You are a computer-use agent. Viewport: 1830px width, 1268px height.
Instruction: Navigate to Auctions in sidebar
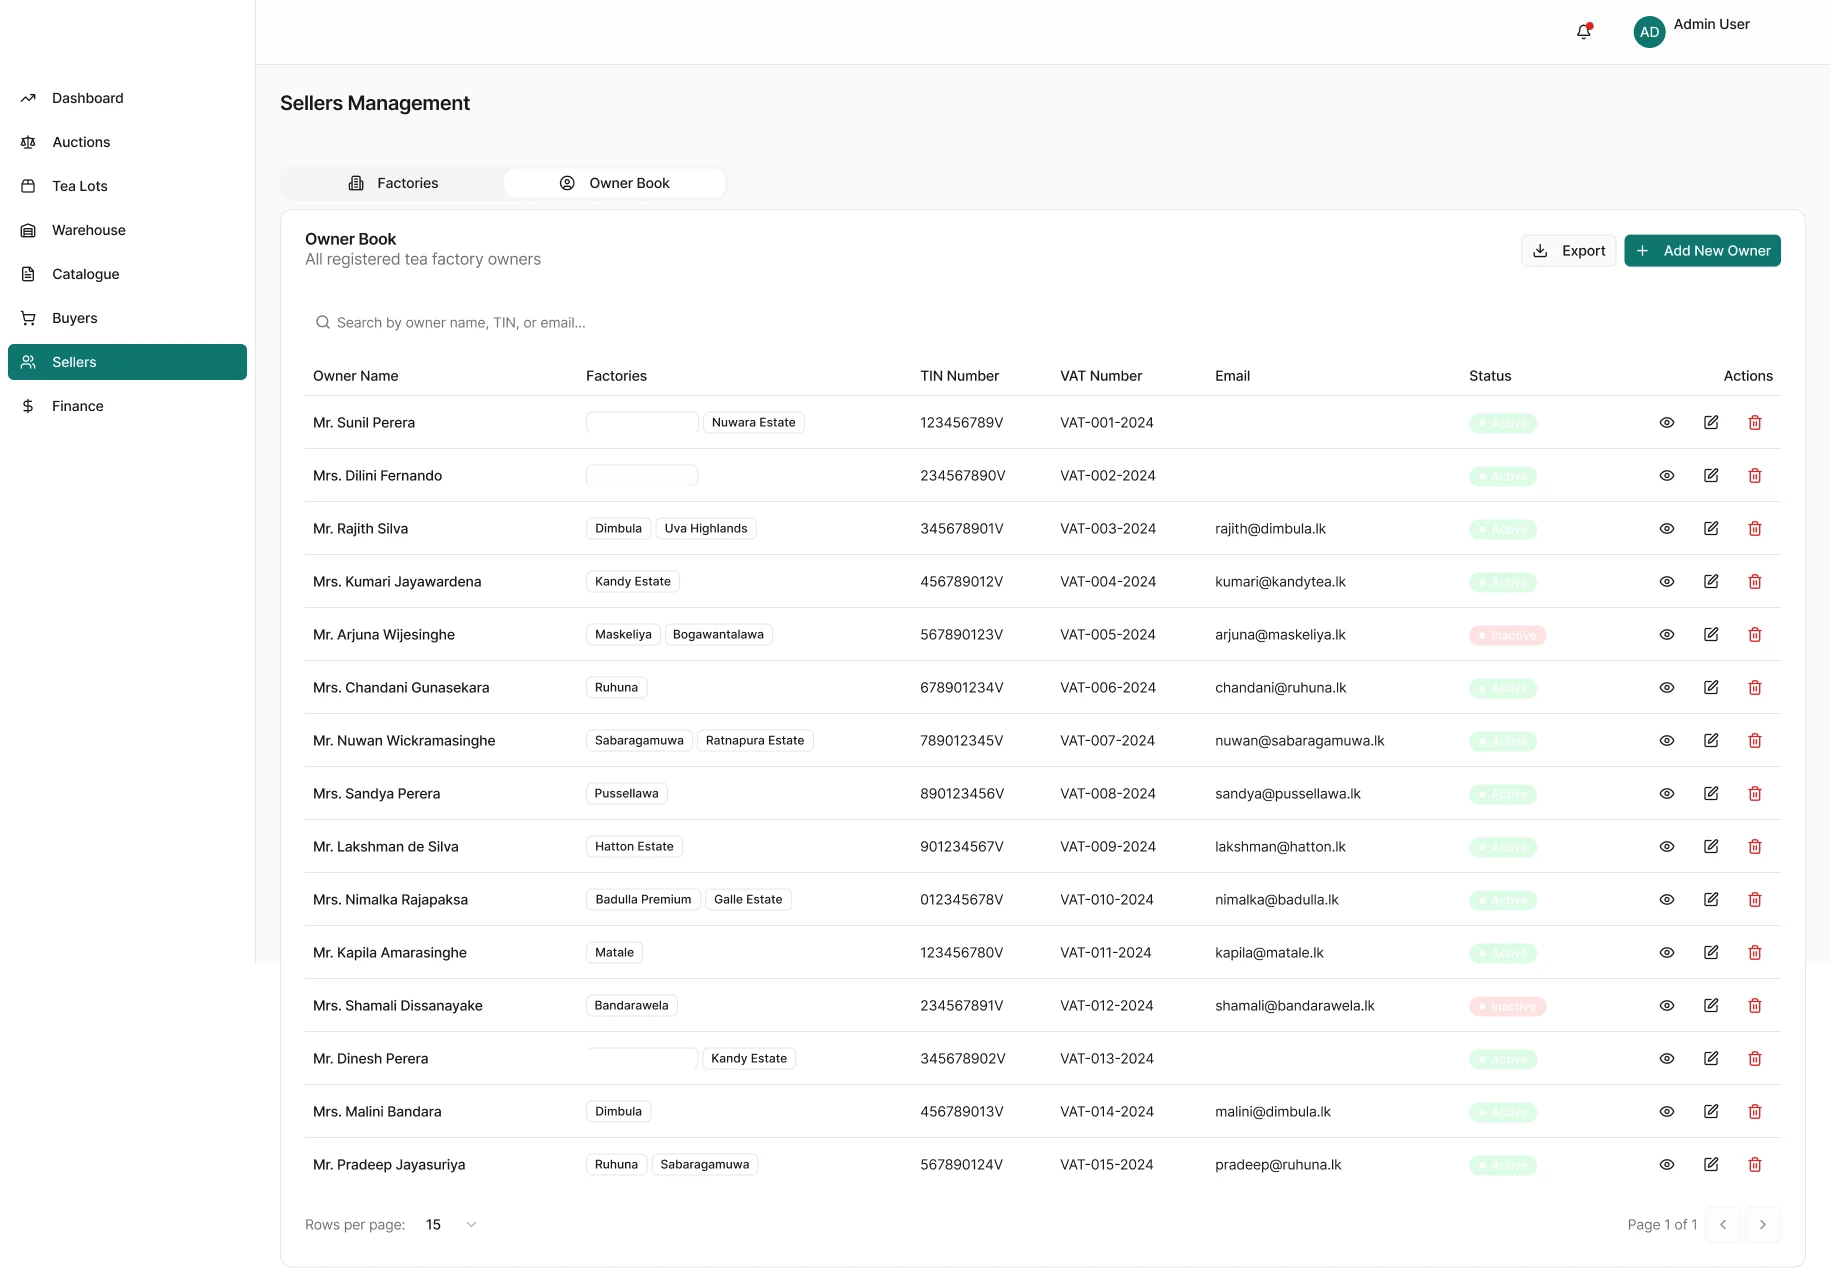[x=127, y=142]
